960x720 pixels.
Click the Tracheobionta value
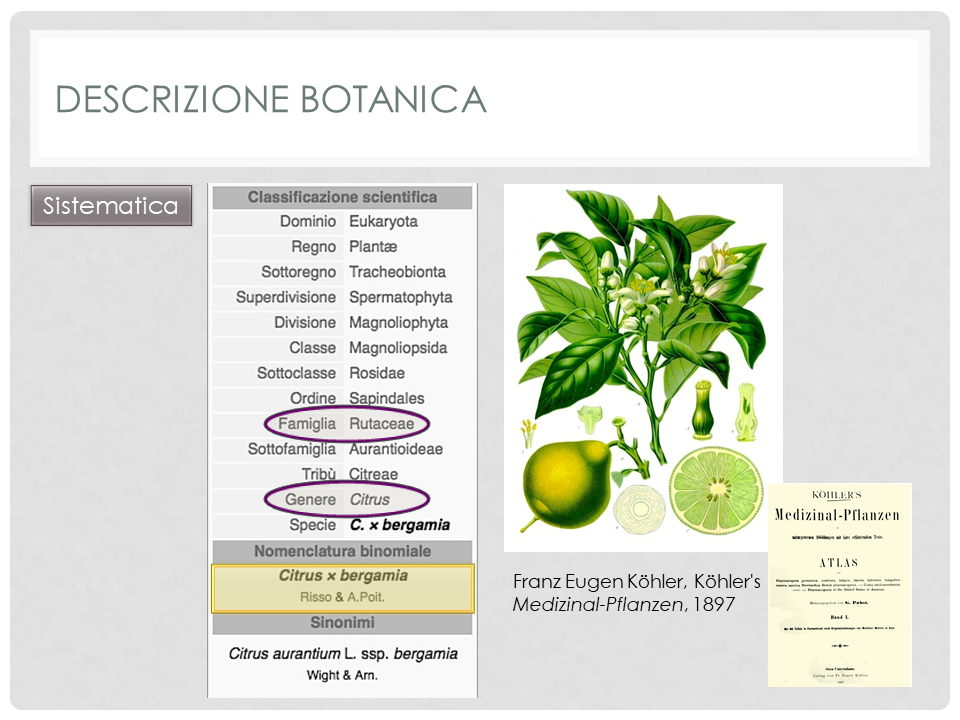(x=397, y=272)
